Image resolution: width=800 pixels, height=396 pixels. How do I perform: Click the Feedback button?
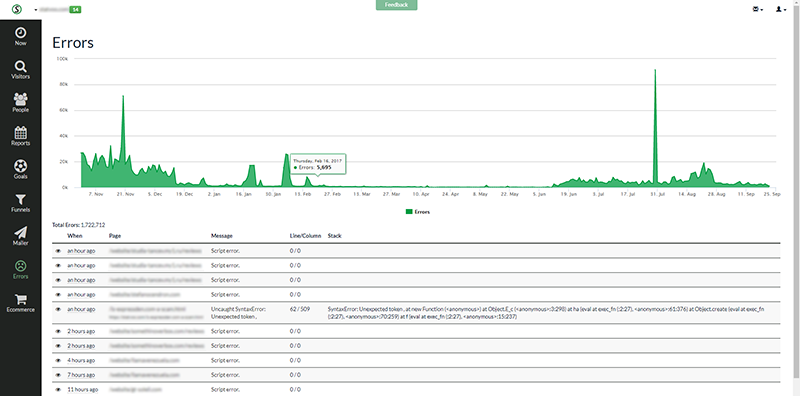(396, 5)
